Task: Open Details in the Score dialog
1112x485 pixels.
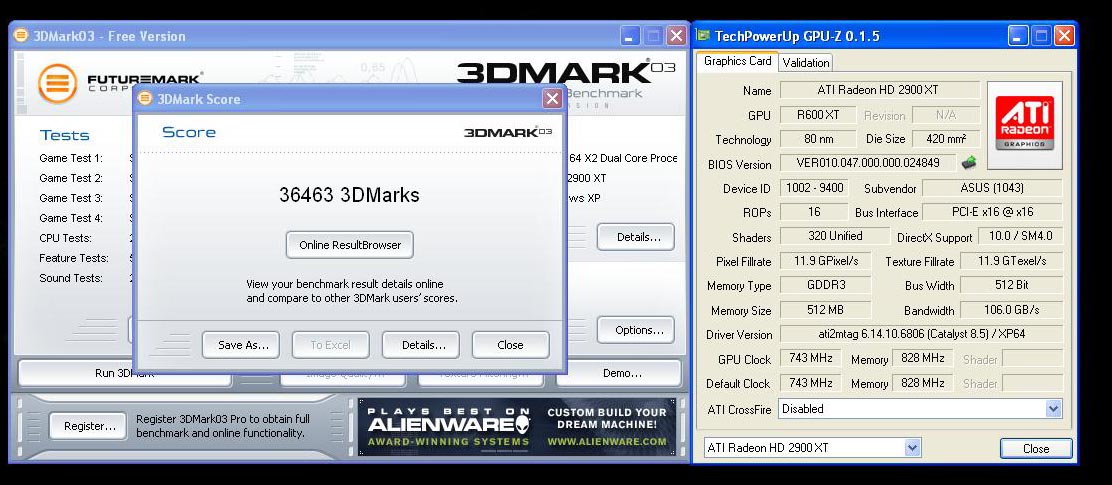Action: (x=421, y=345)
